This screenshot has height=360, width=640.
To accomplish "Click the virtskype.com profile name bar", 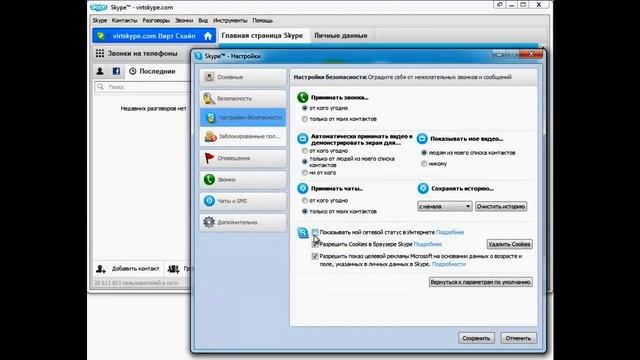I will click(154, 36).
